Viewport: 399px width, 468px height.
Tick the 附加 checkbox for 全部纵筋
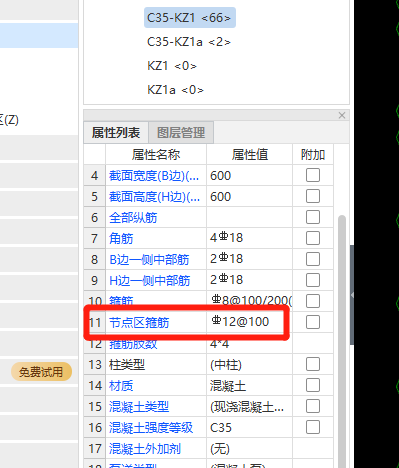pos(313,217)
